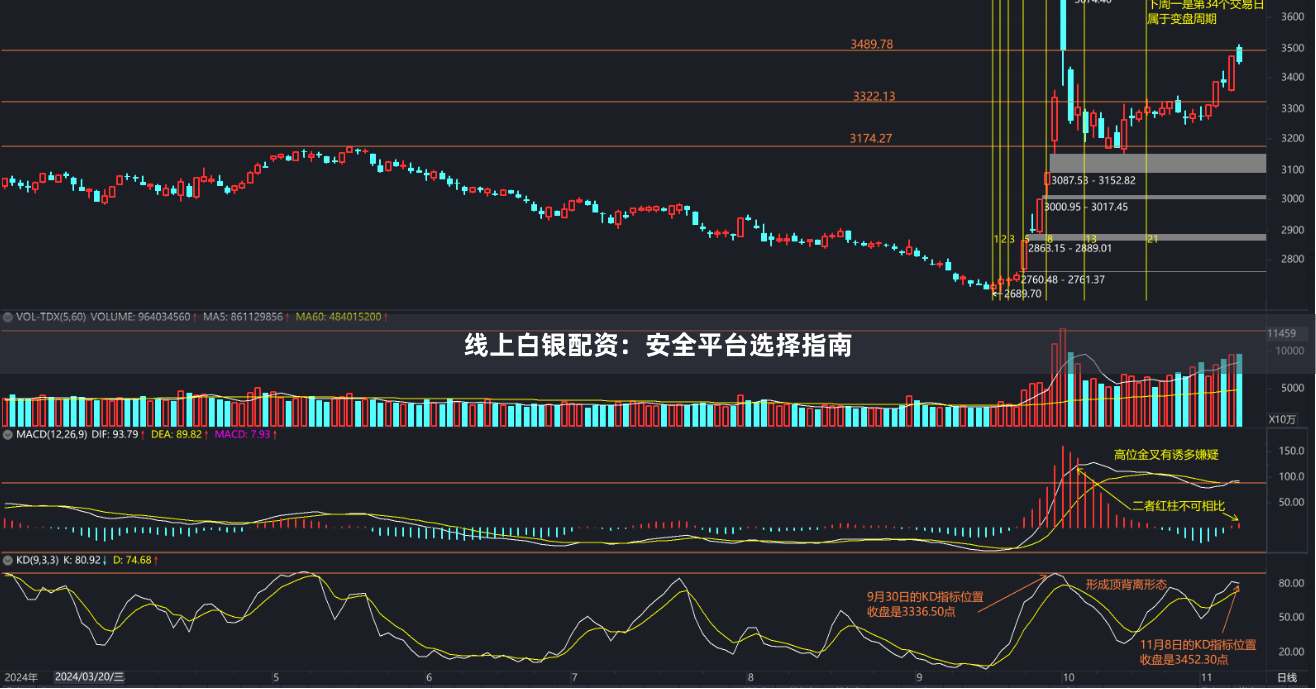Click the KD(9,3,3) indicator name
The height and width of the screenshot is (689, 1316).
[36, 560]
